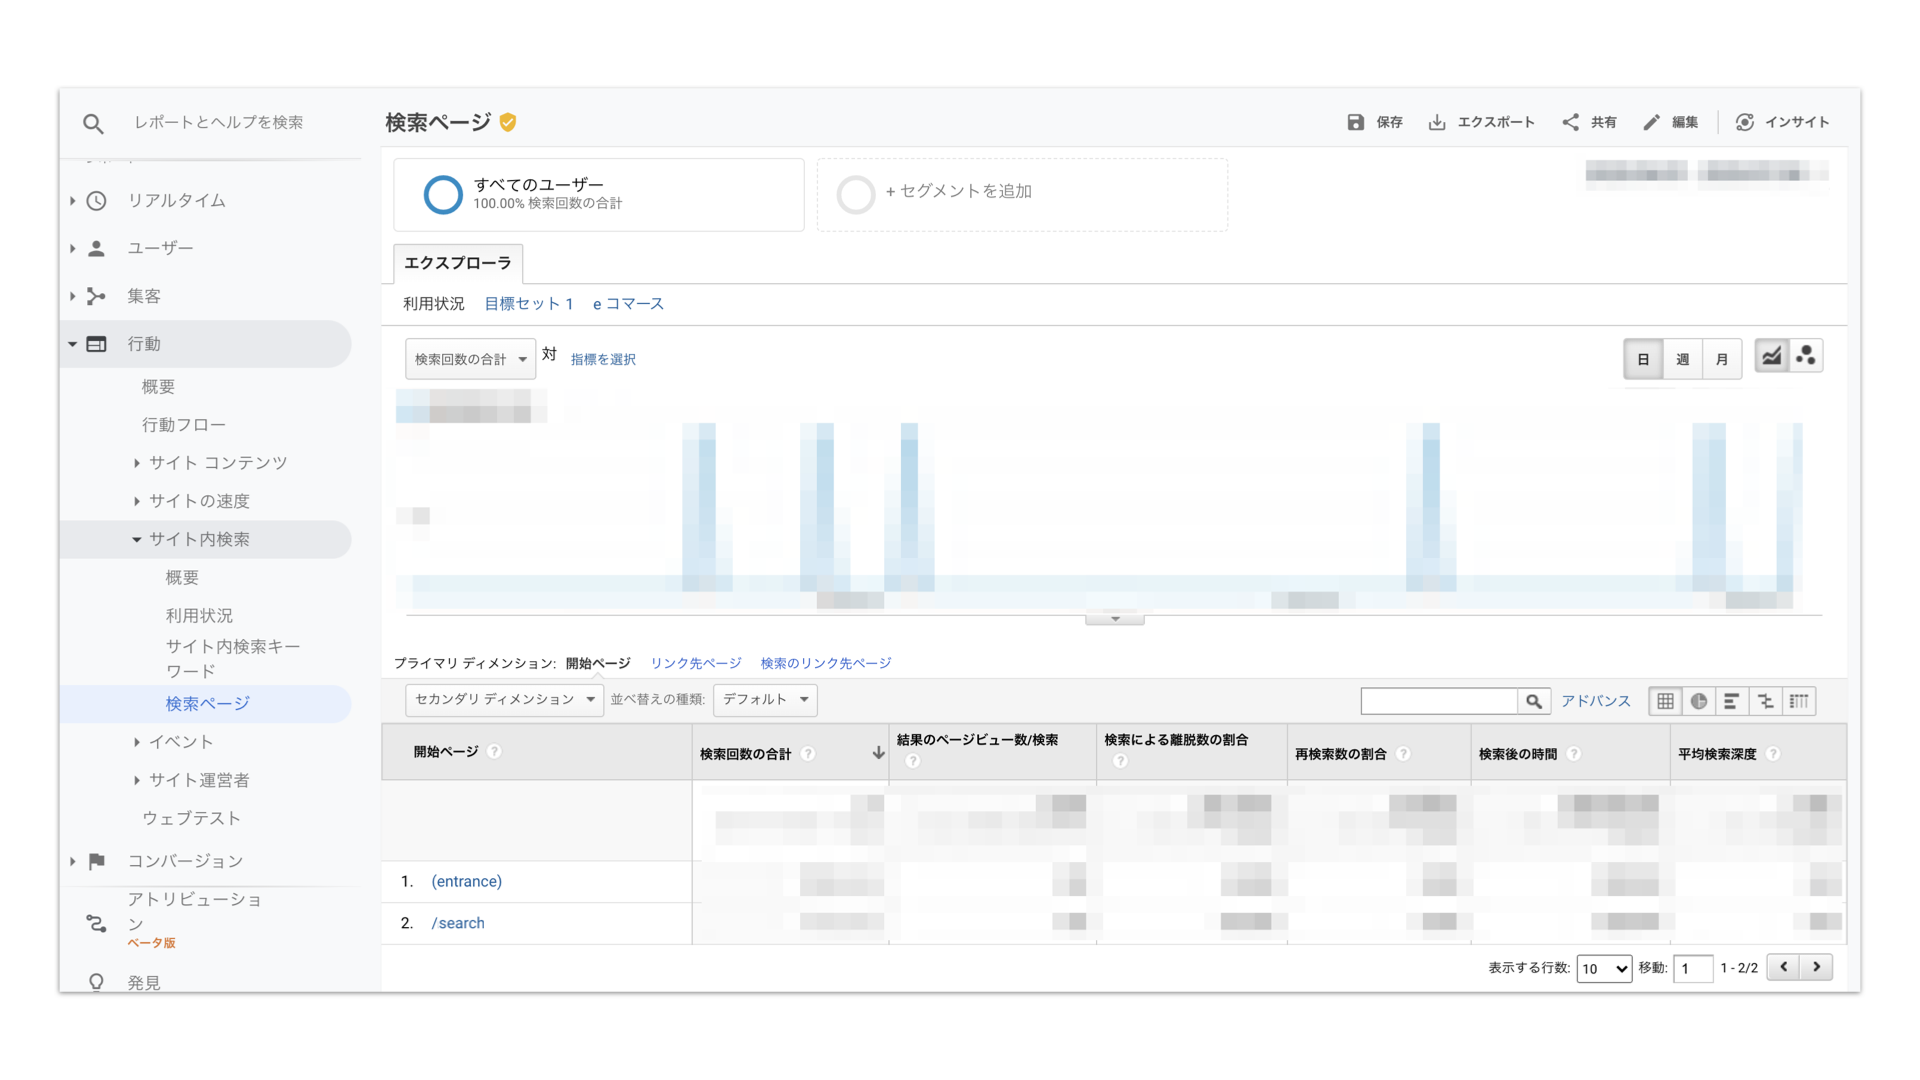Open 行動フロー in sidebar
Image resolution: width=1920 pixels, height=1080 pixels.
coord(184,425)
